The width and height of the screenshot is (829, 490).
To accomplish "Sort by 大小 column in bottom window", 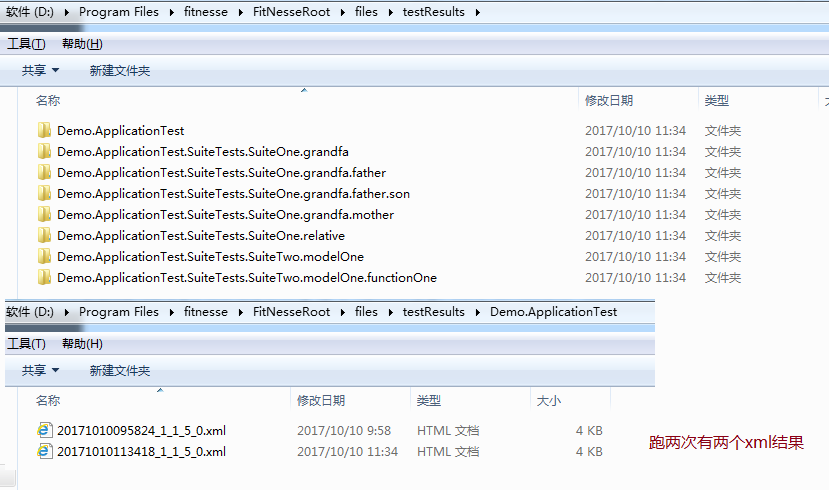I will click(x=549, y=401).
